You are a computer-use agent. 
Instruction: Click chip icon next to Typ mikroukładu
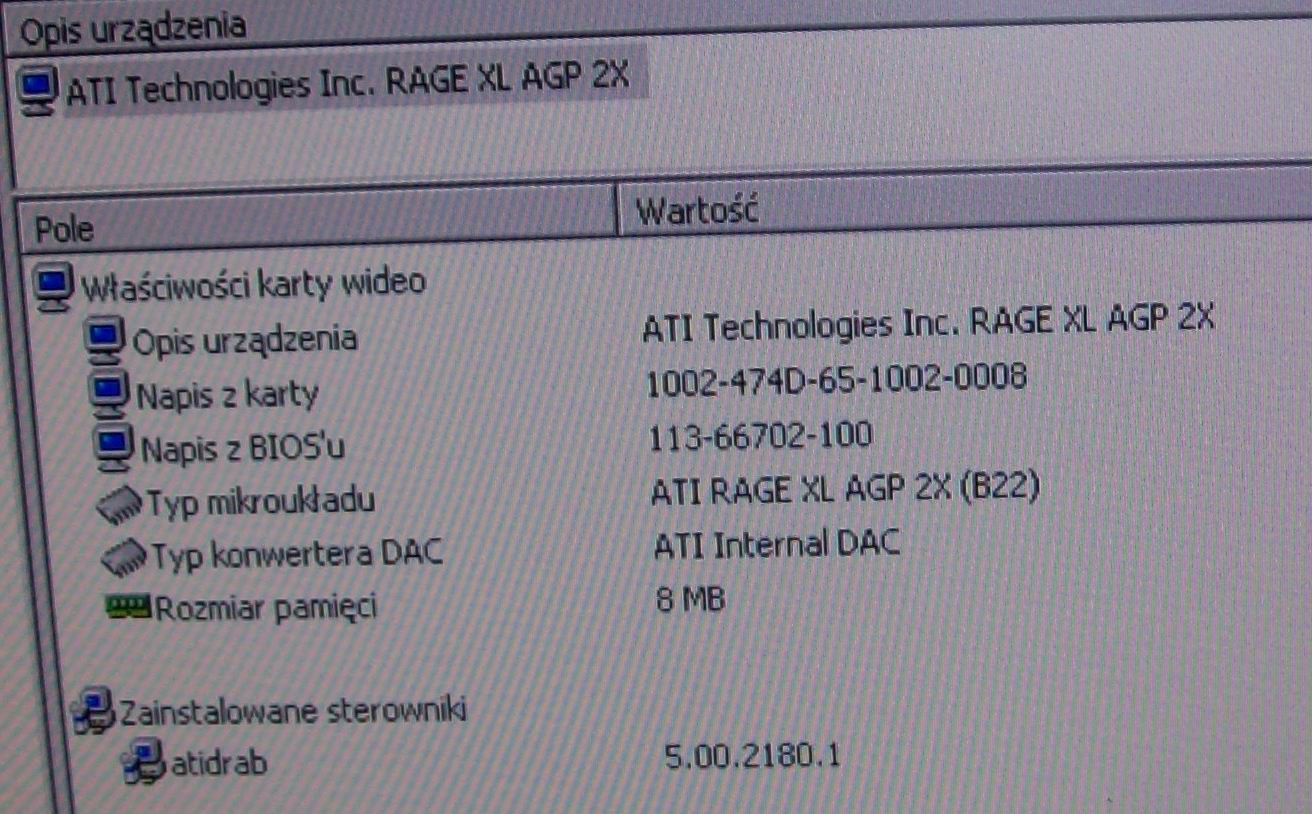point(121,505)
